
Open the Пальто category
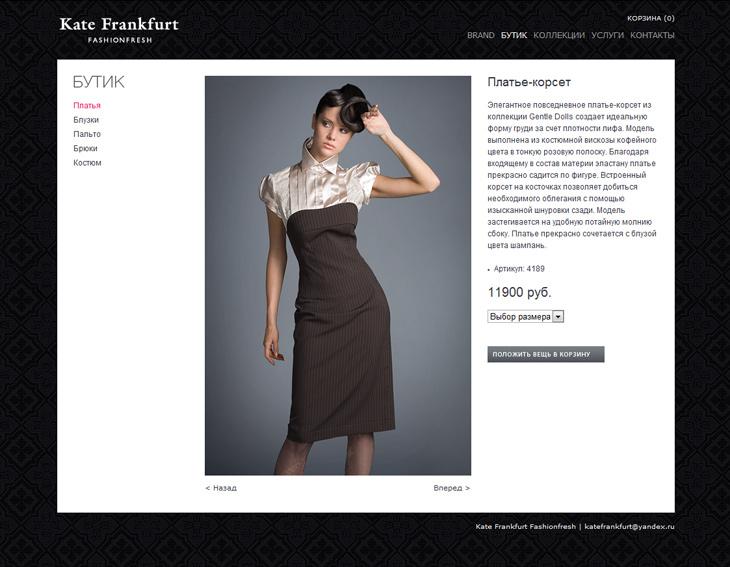click(x=87, y=134)
